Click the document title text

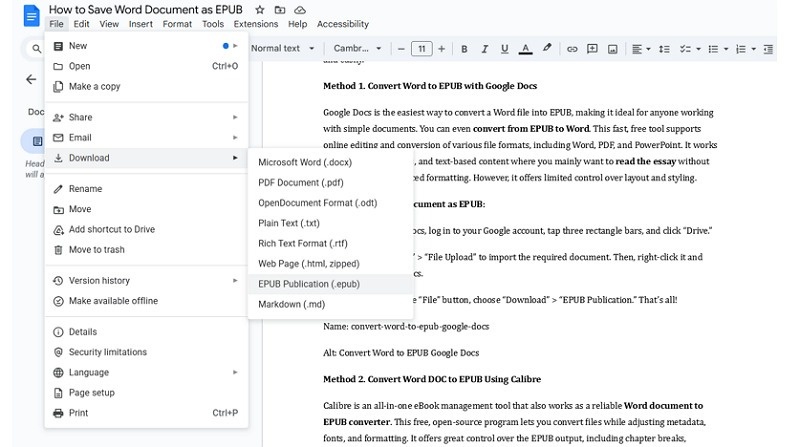tap(145, 10)
